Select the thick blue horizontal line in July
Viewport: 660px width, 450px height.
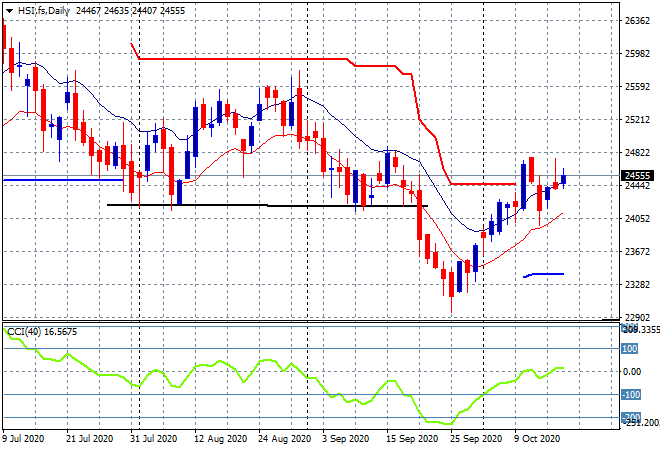pyautogui.click(x=63, y=180)
